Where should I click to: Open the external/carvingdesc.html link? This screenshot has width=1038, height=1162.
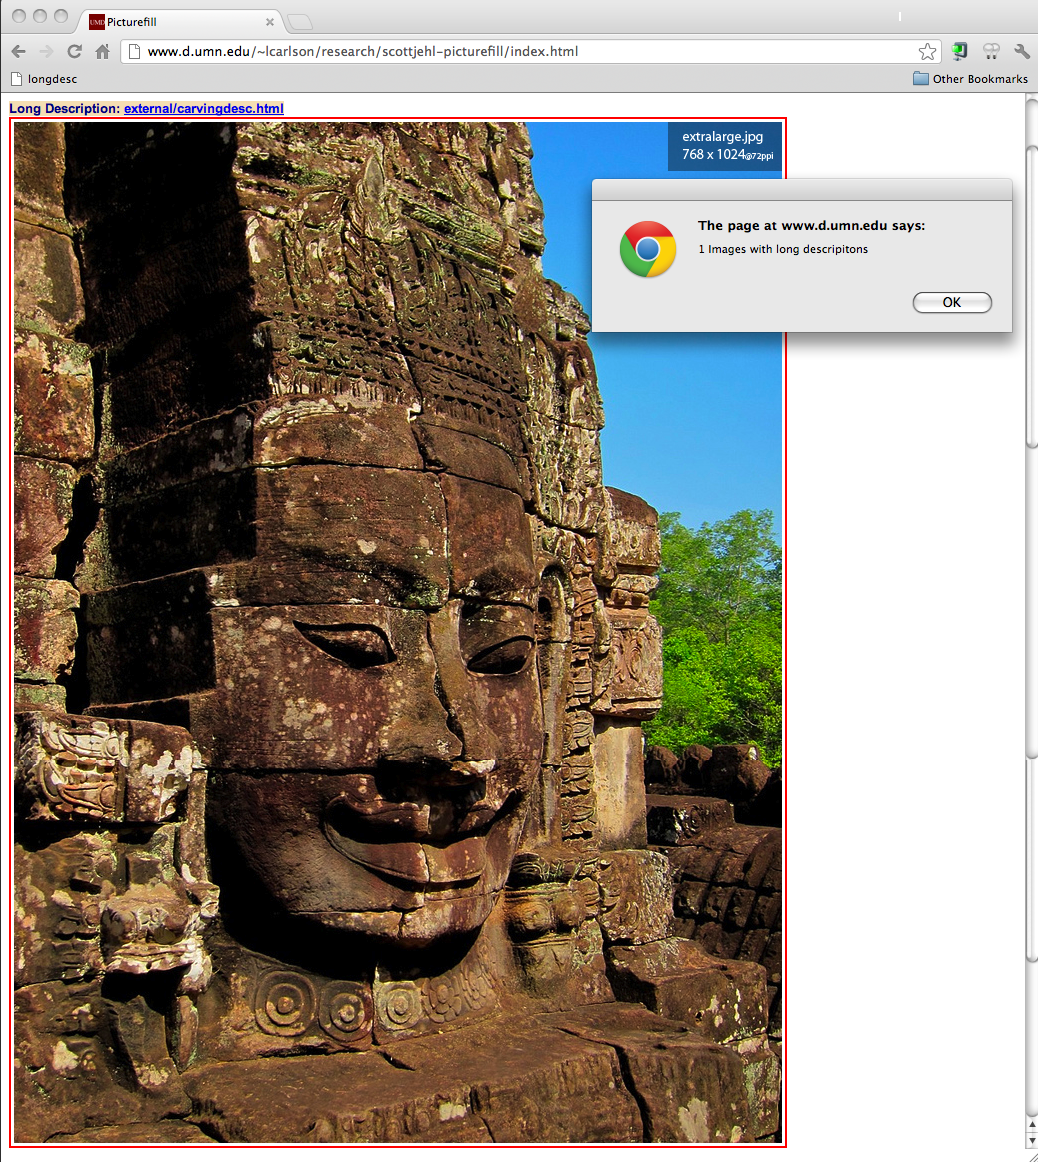pyautogui.click(x=204, y=108)
